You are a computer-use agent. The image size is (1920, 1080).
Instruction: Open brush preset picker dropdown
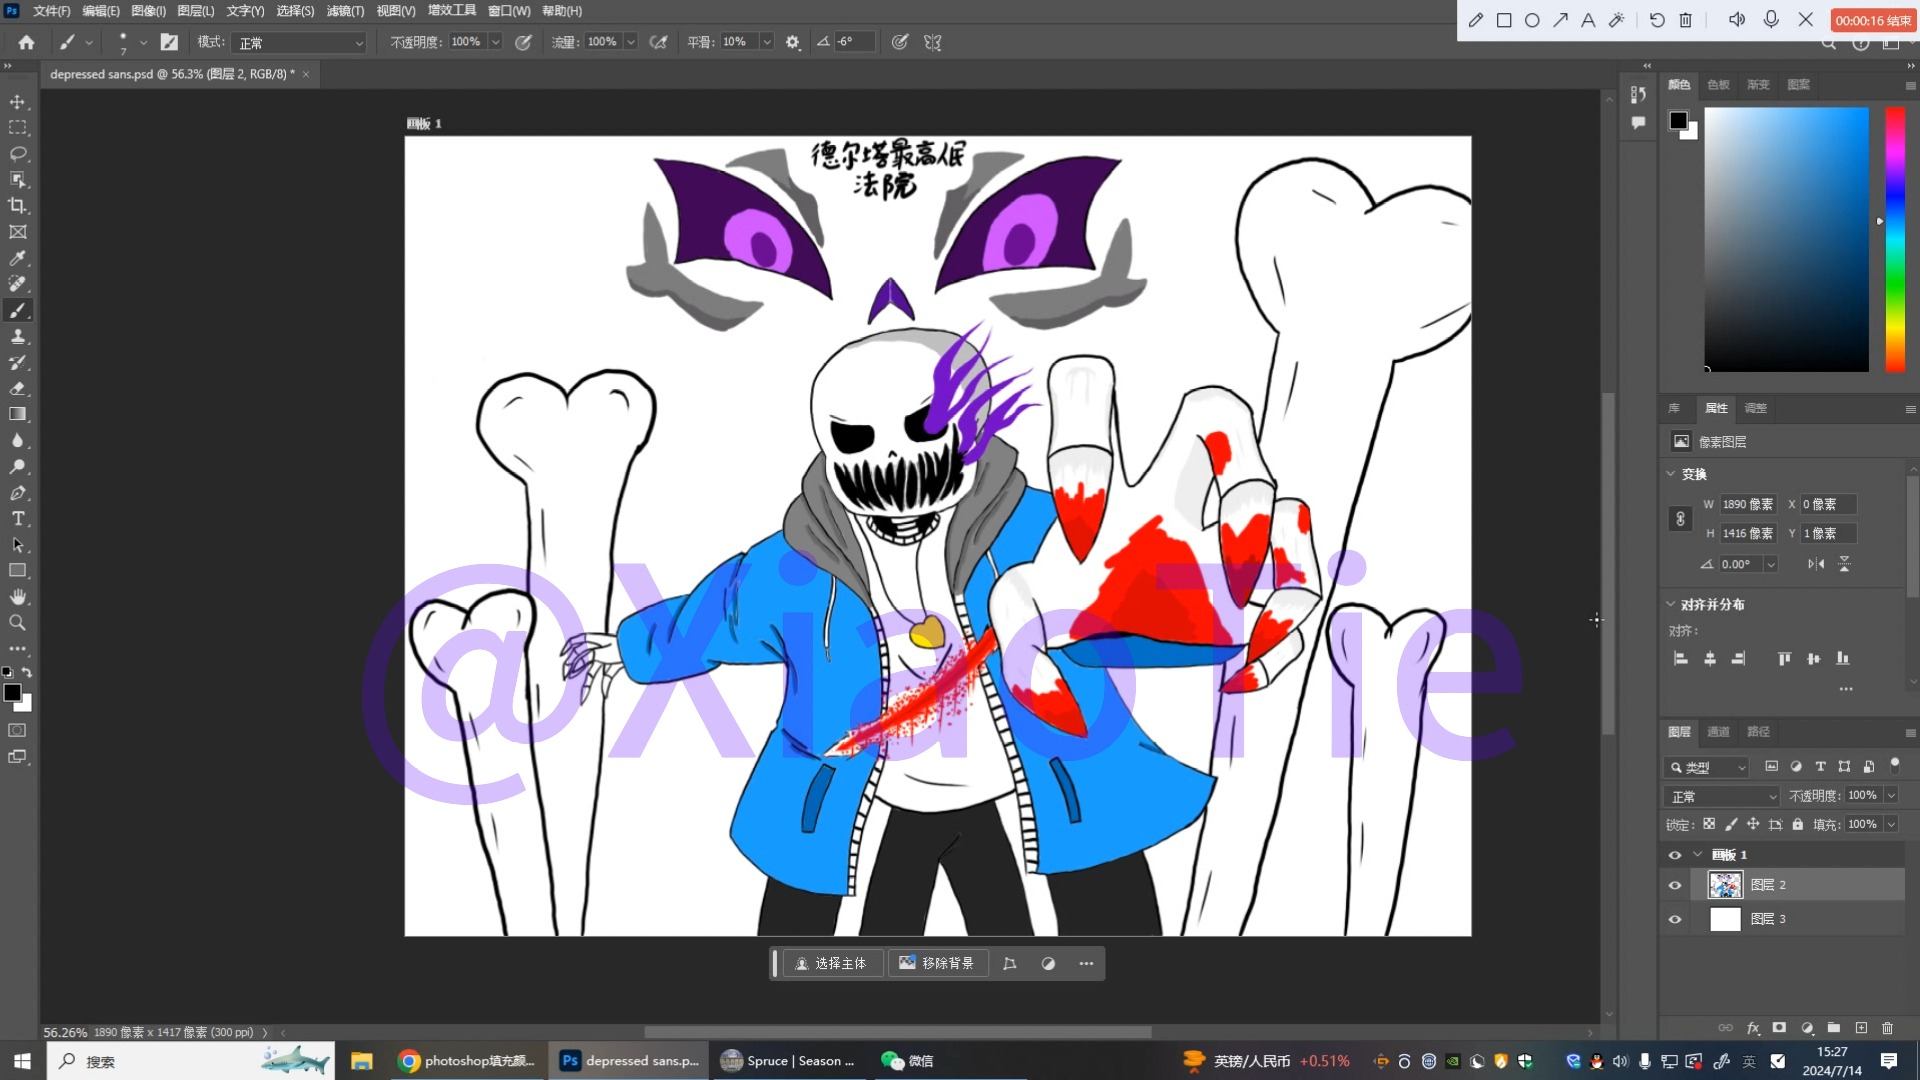(143, 42)
